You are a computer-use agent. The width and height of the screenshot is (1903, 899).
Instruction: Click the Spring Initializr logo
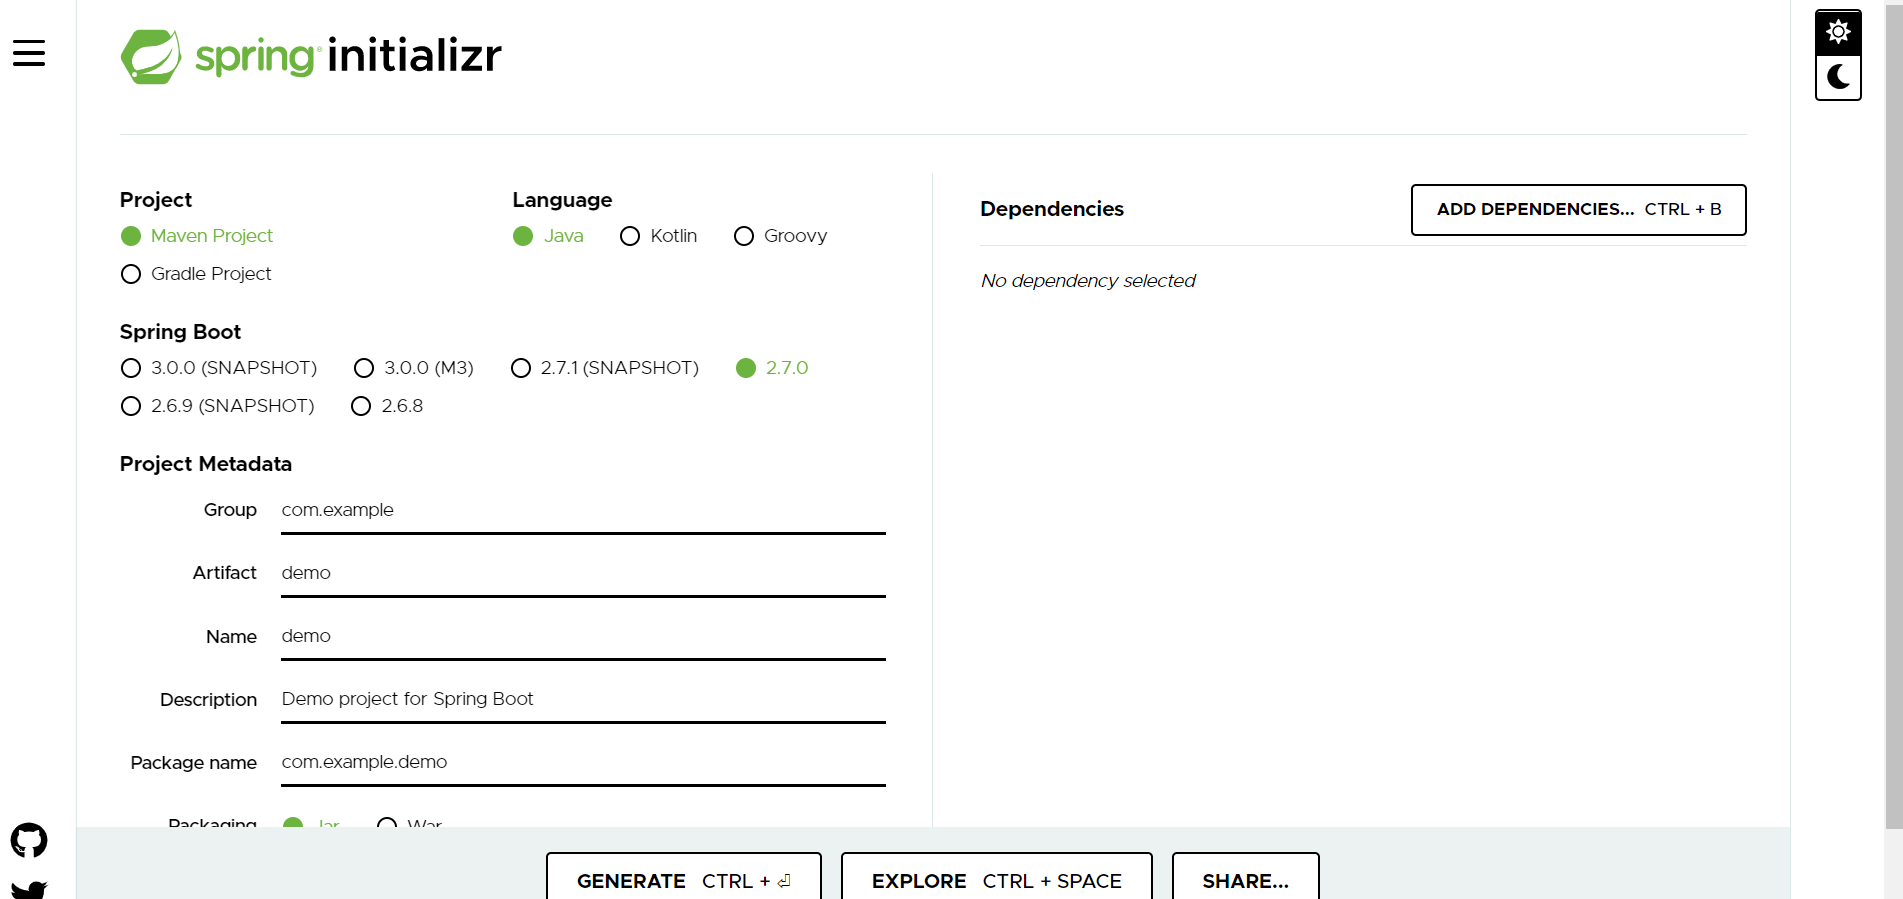coord(311,56)
